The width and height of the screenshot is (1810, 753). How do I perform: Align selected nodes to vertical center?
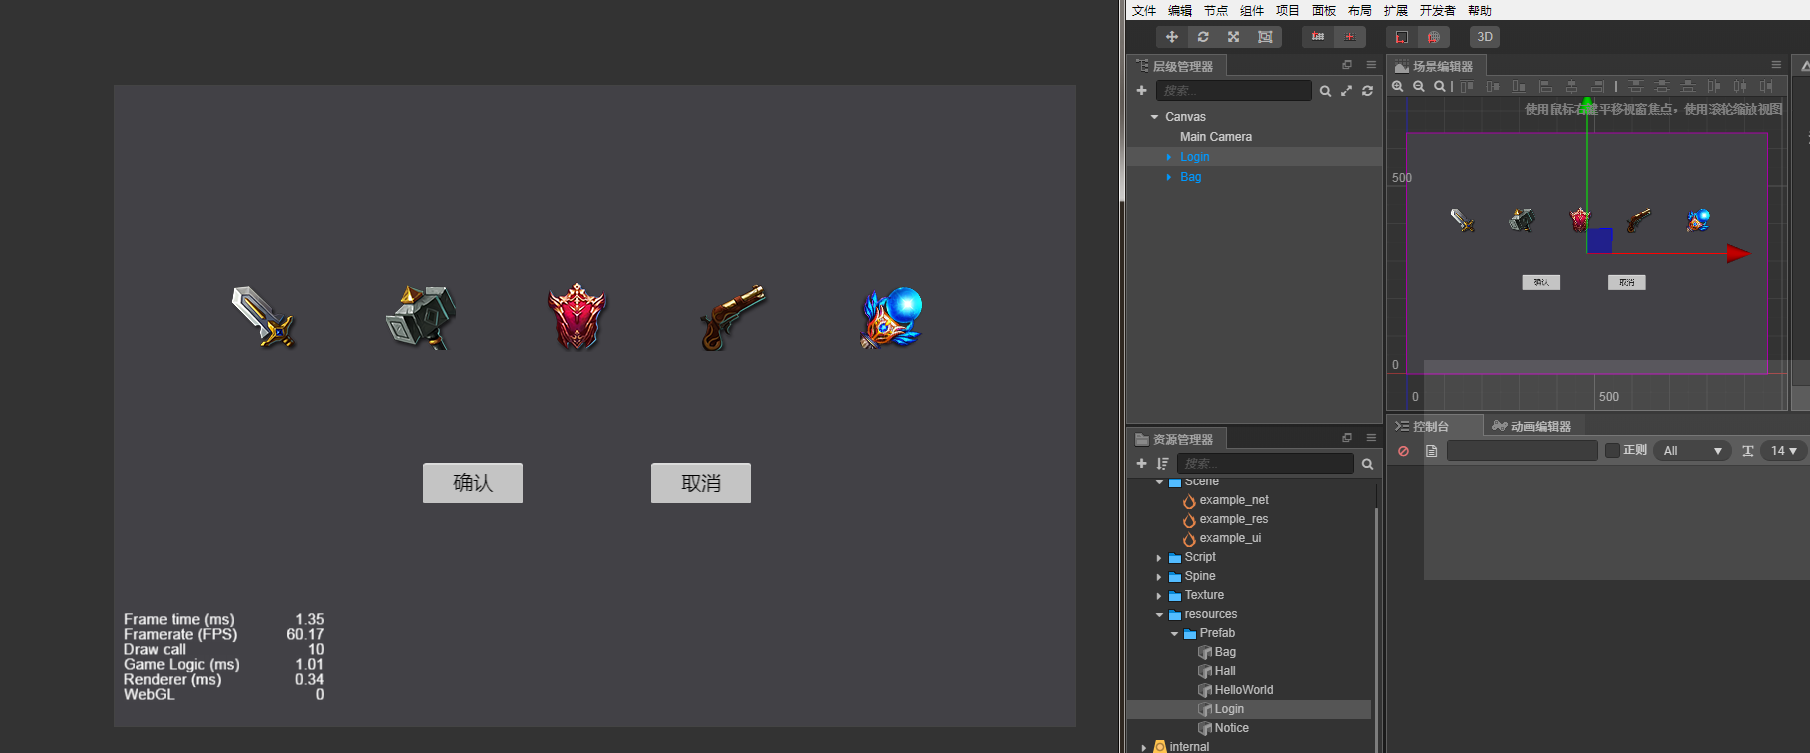point(1493,87)
